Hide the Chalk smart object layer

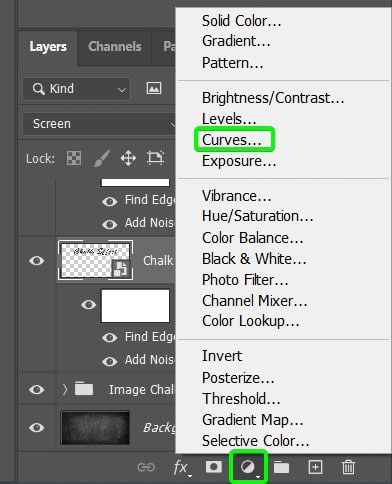tap(37, 260)
